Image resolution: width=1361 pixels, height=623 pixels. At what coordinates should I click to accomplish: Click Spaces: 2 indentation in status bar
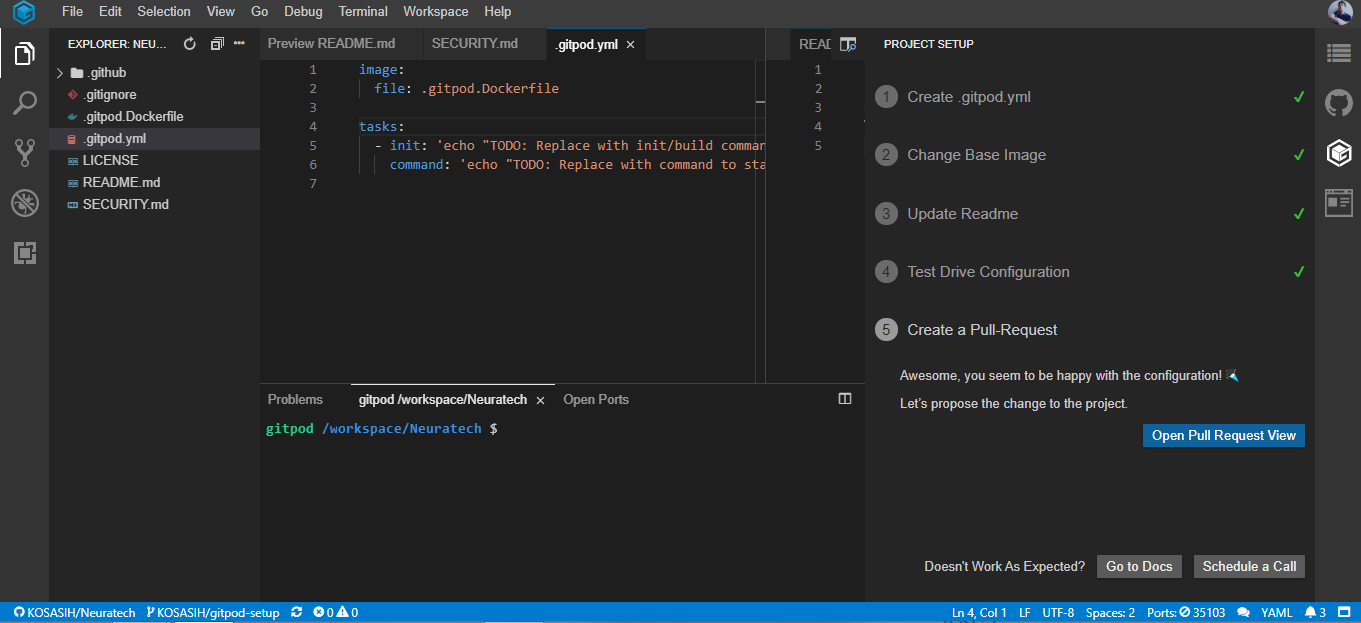point(1110,612)
